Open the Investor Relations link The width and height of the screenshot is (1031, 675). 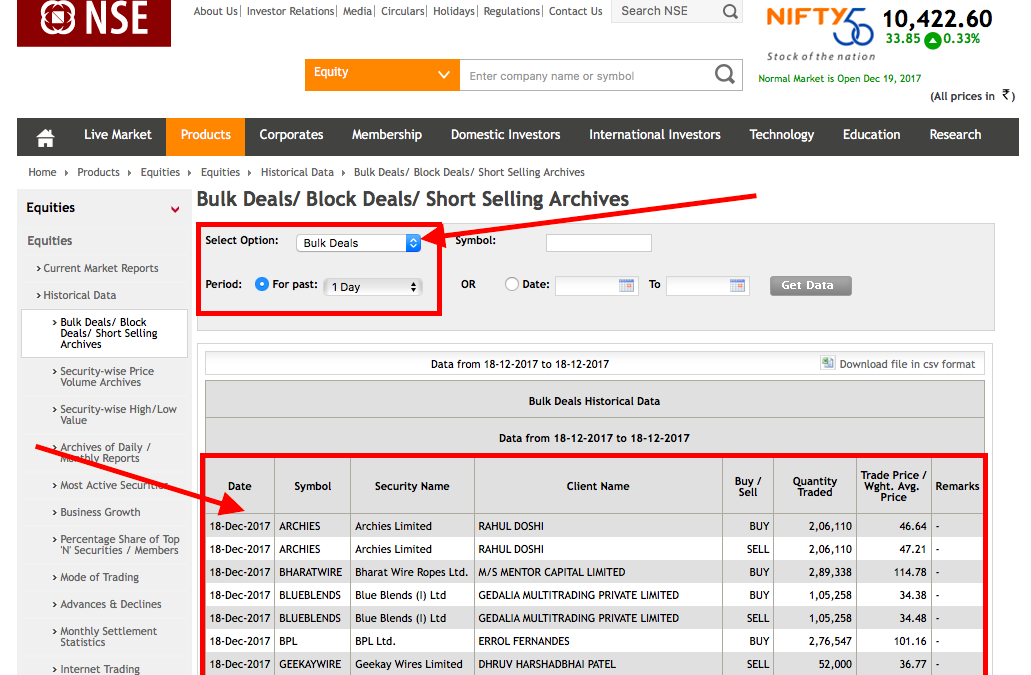click(x=290, y=11)
